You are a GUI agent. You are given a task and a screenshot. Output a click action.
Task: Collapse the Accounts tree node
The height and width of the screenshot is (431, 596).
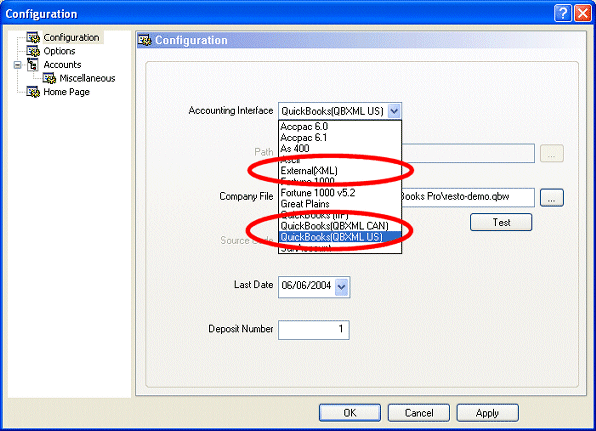point(17,65)
